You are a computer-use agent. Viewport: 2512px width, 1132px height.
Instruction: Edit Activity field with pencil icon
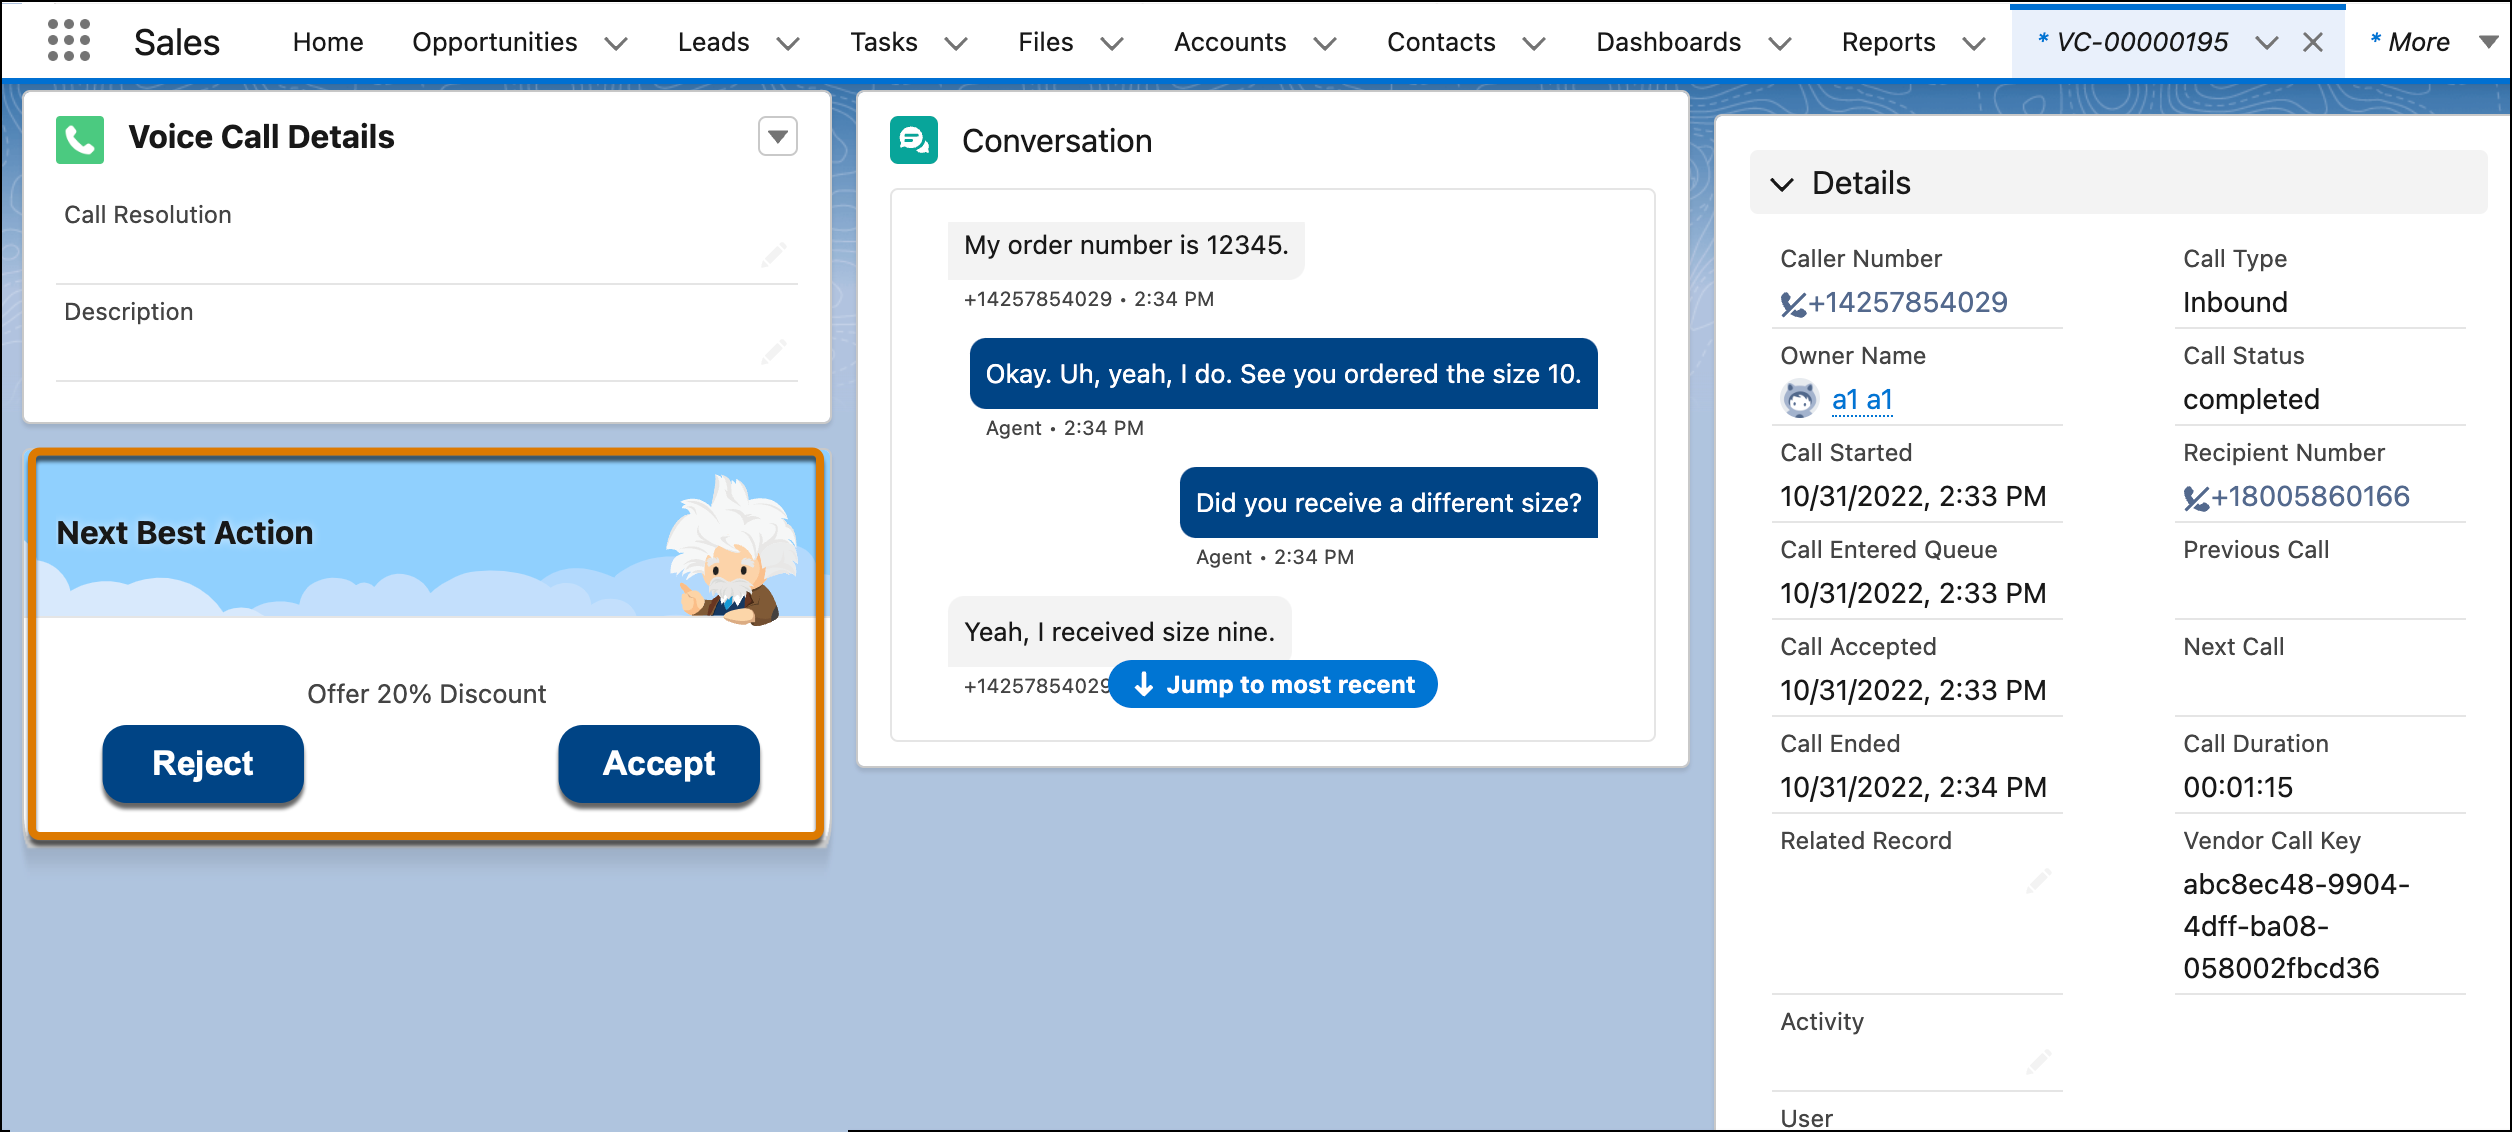(x=2039, y=1062)
